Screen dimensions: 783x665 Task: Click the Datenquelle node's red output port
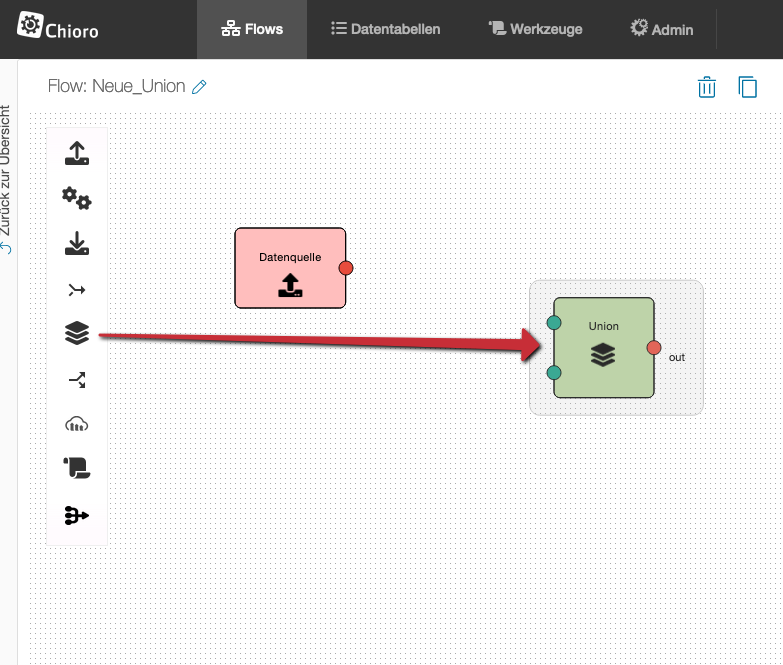coord(346,268)
